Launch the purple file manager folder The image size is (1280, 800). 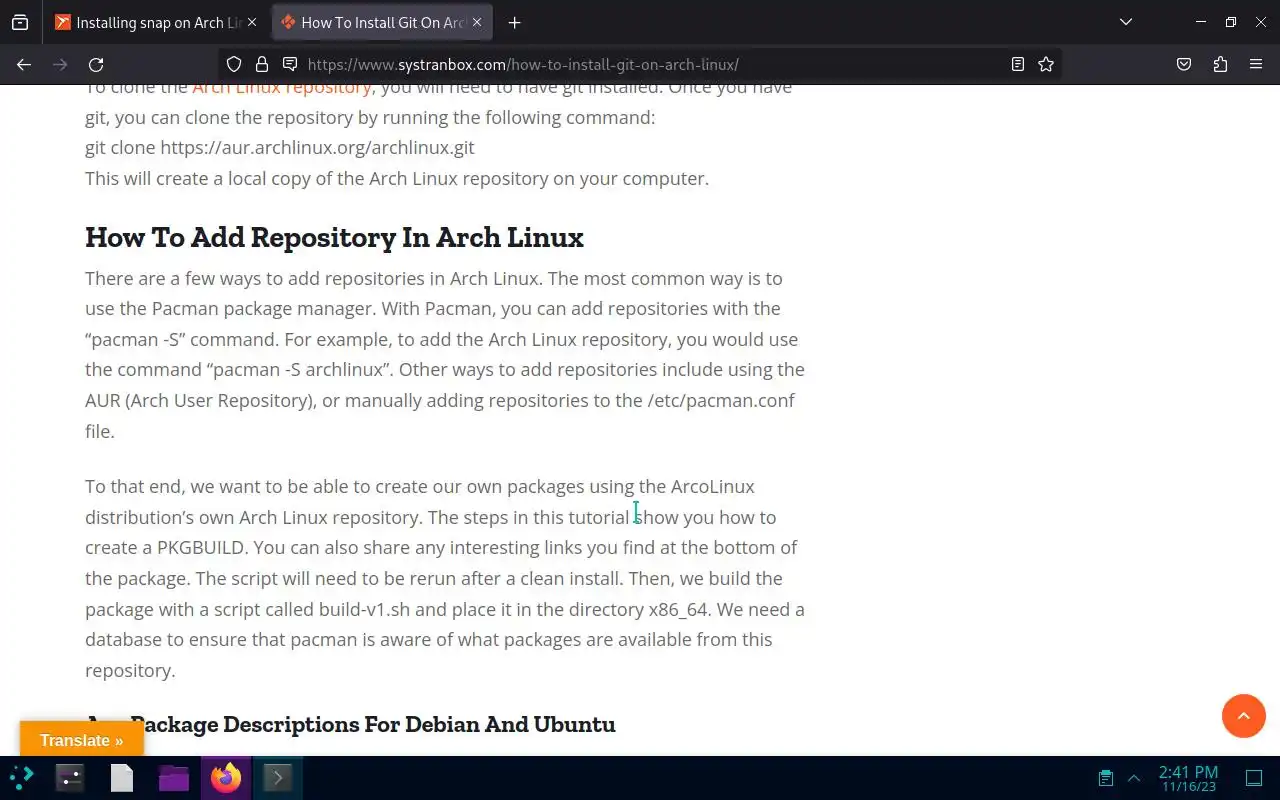pyautogui.click(x=174, y=777)
